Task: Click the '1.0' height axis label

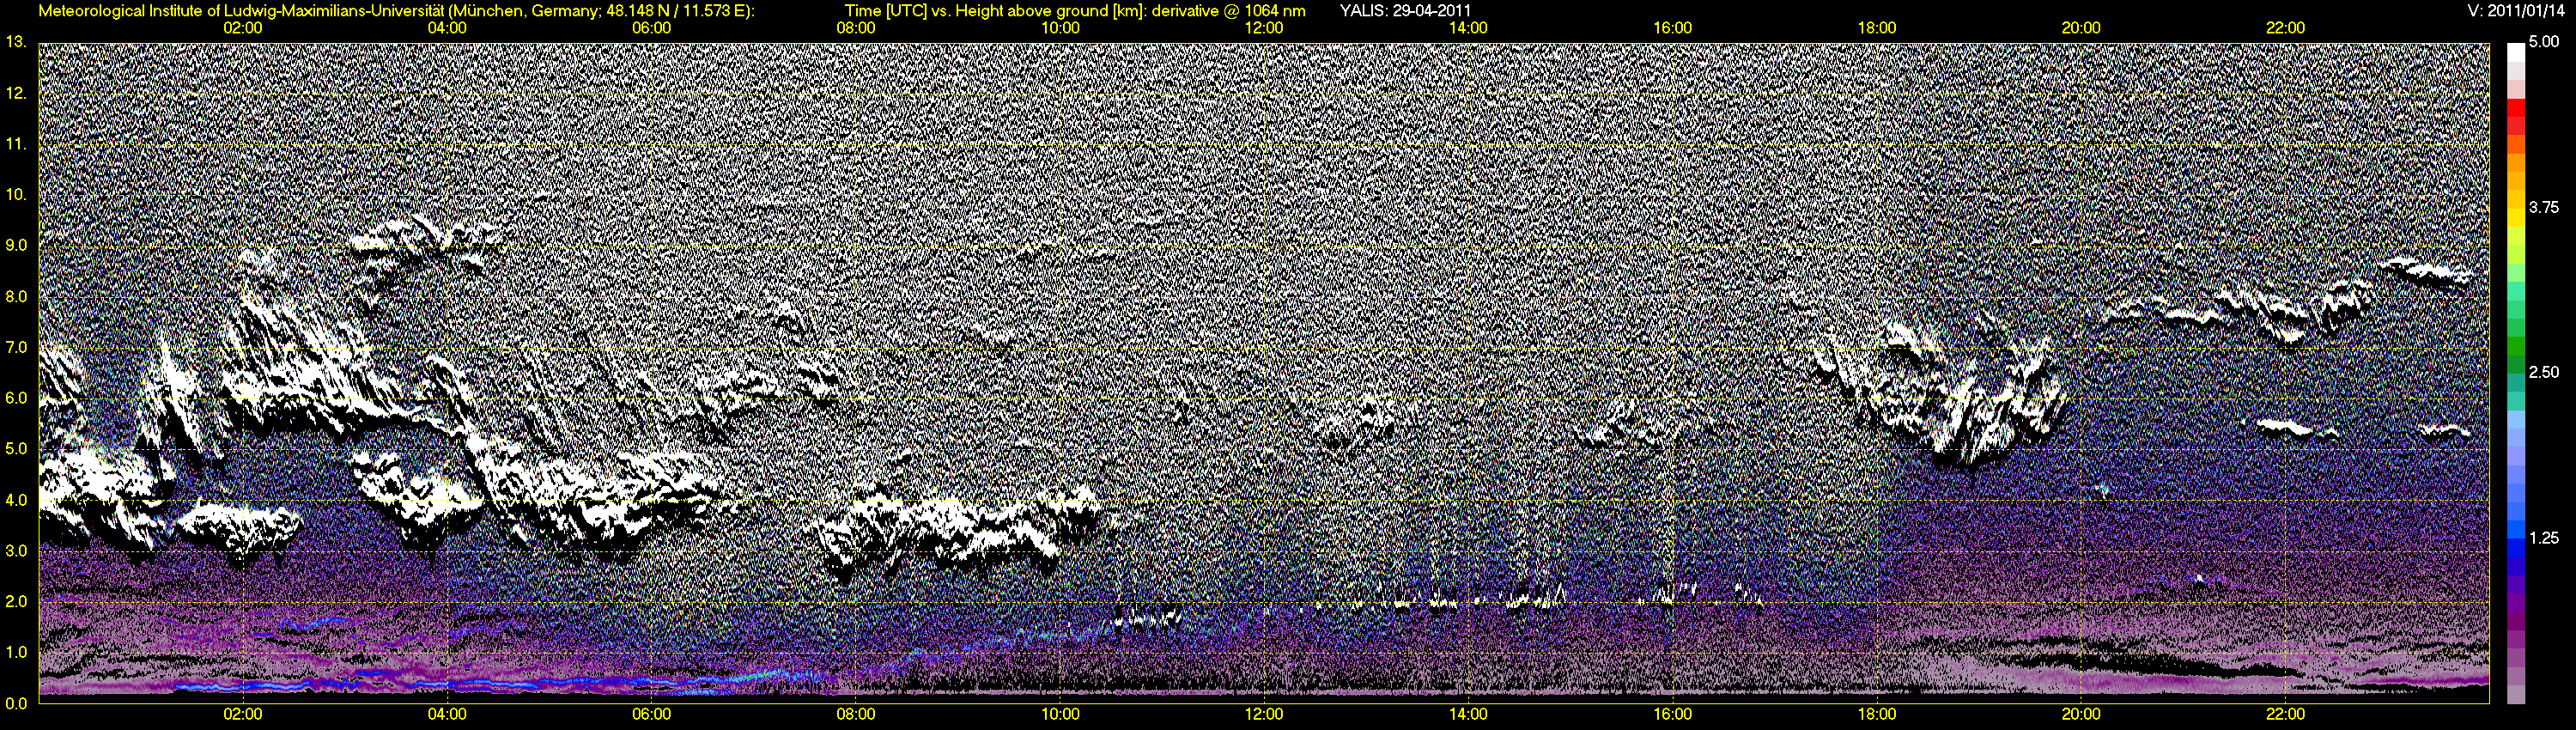Action: pyautogui.click(x=15, y=652)
